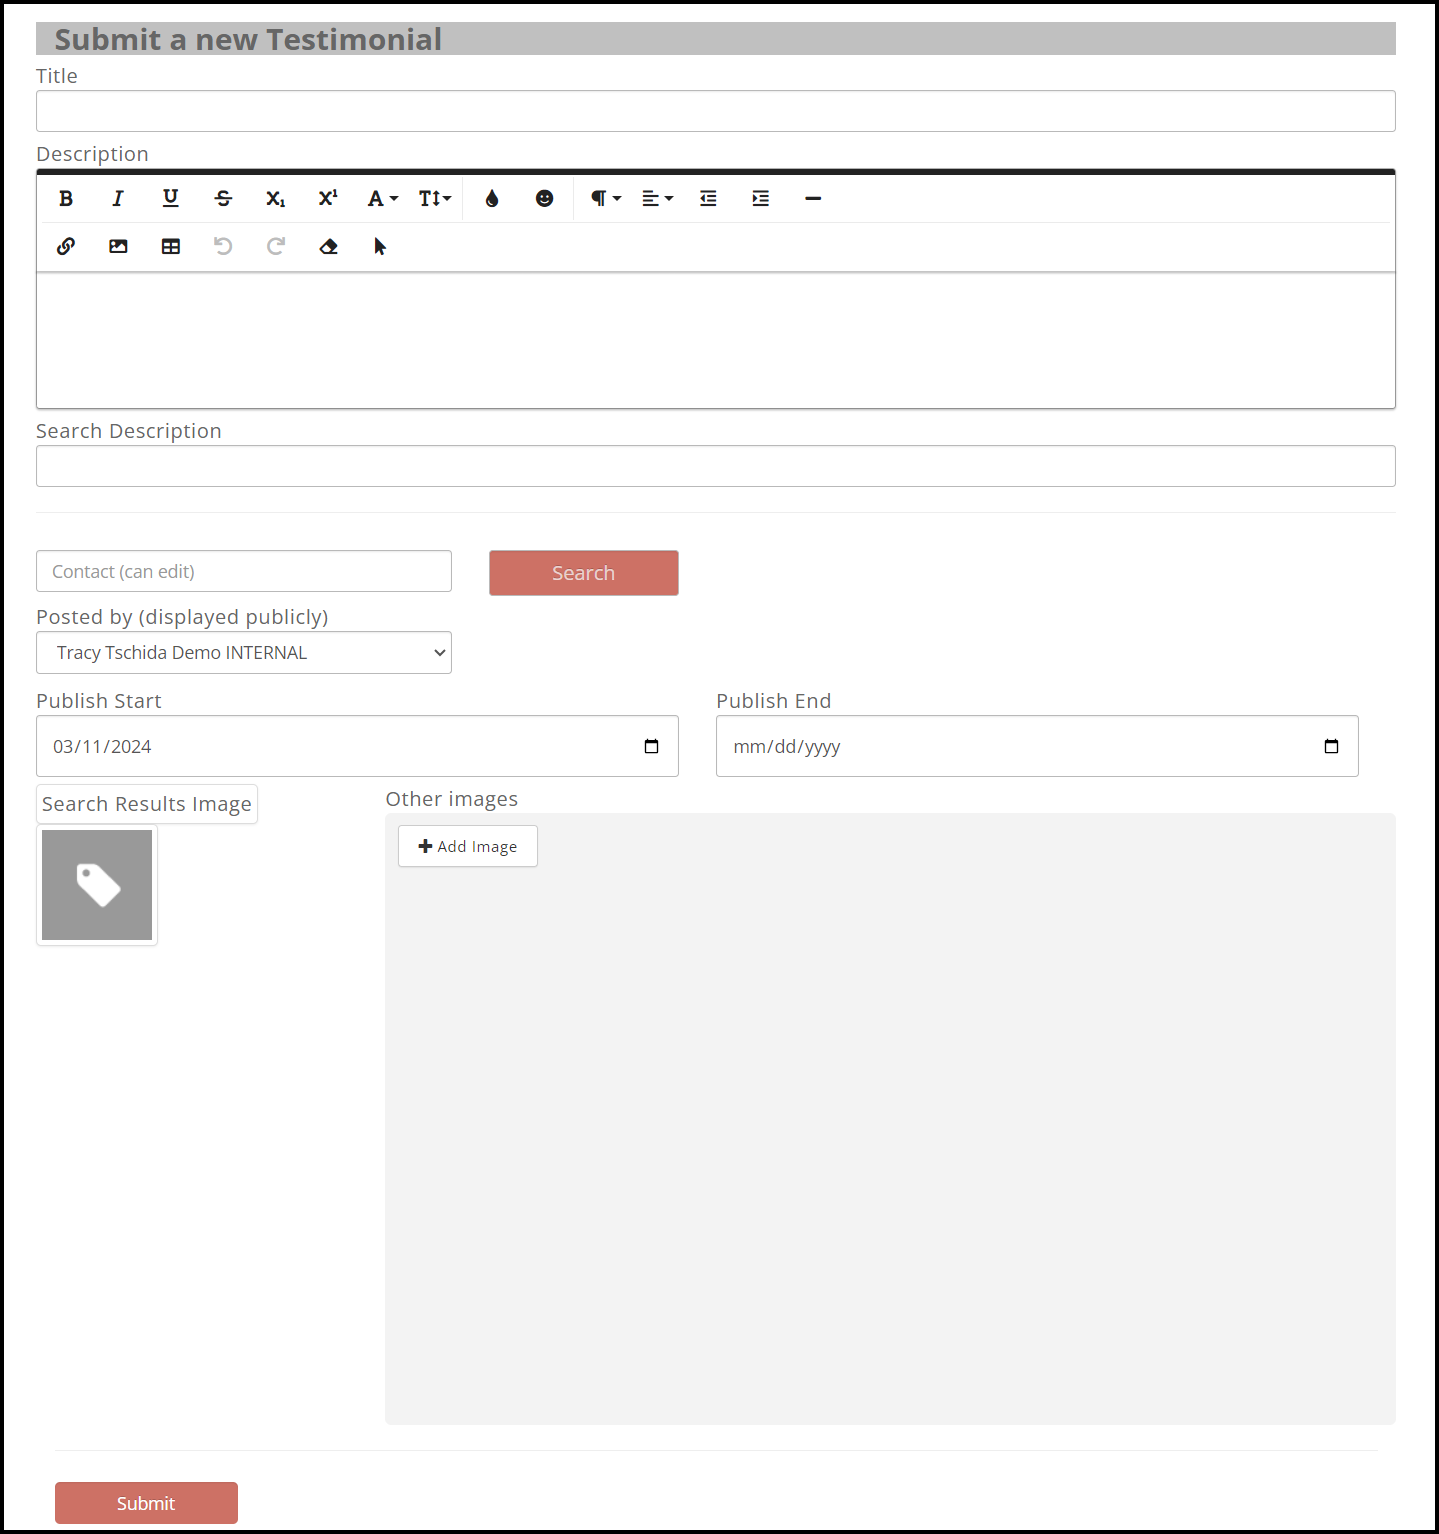Insert a link in the description
The height and width of the screenshot is (1534, 1439).
[66, 246]
